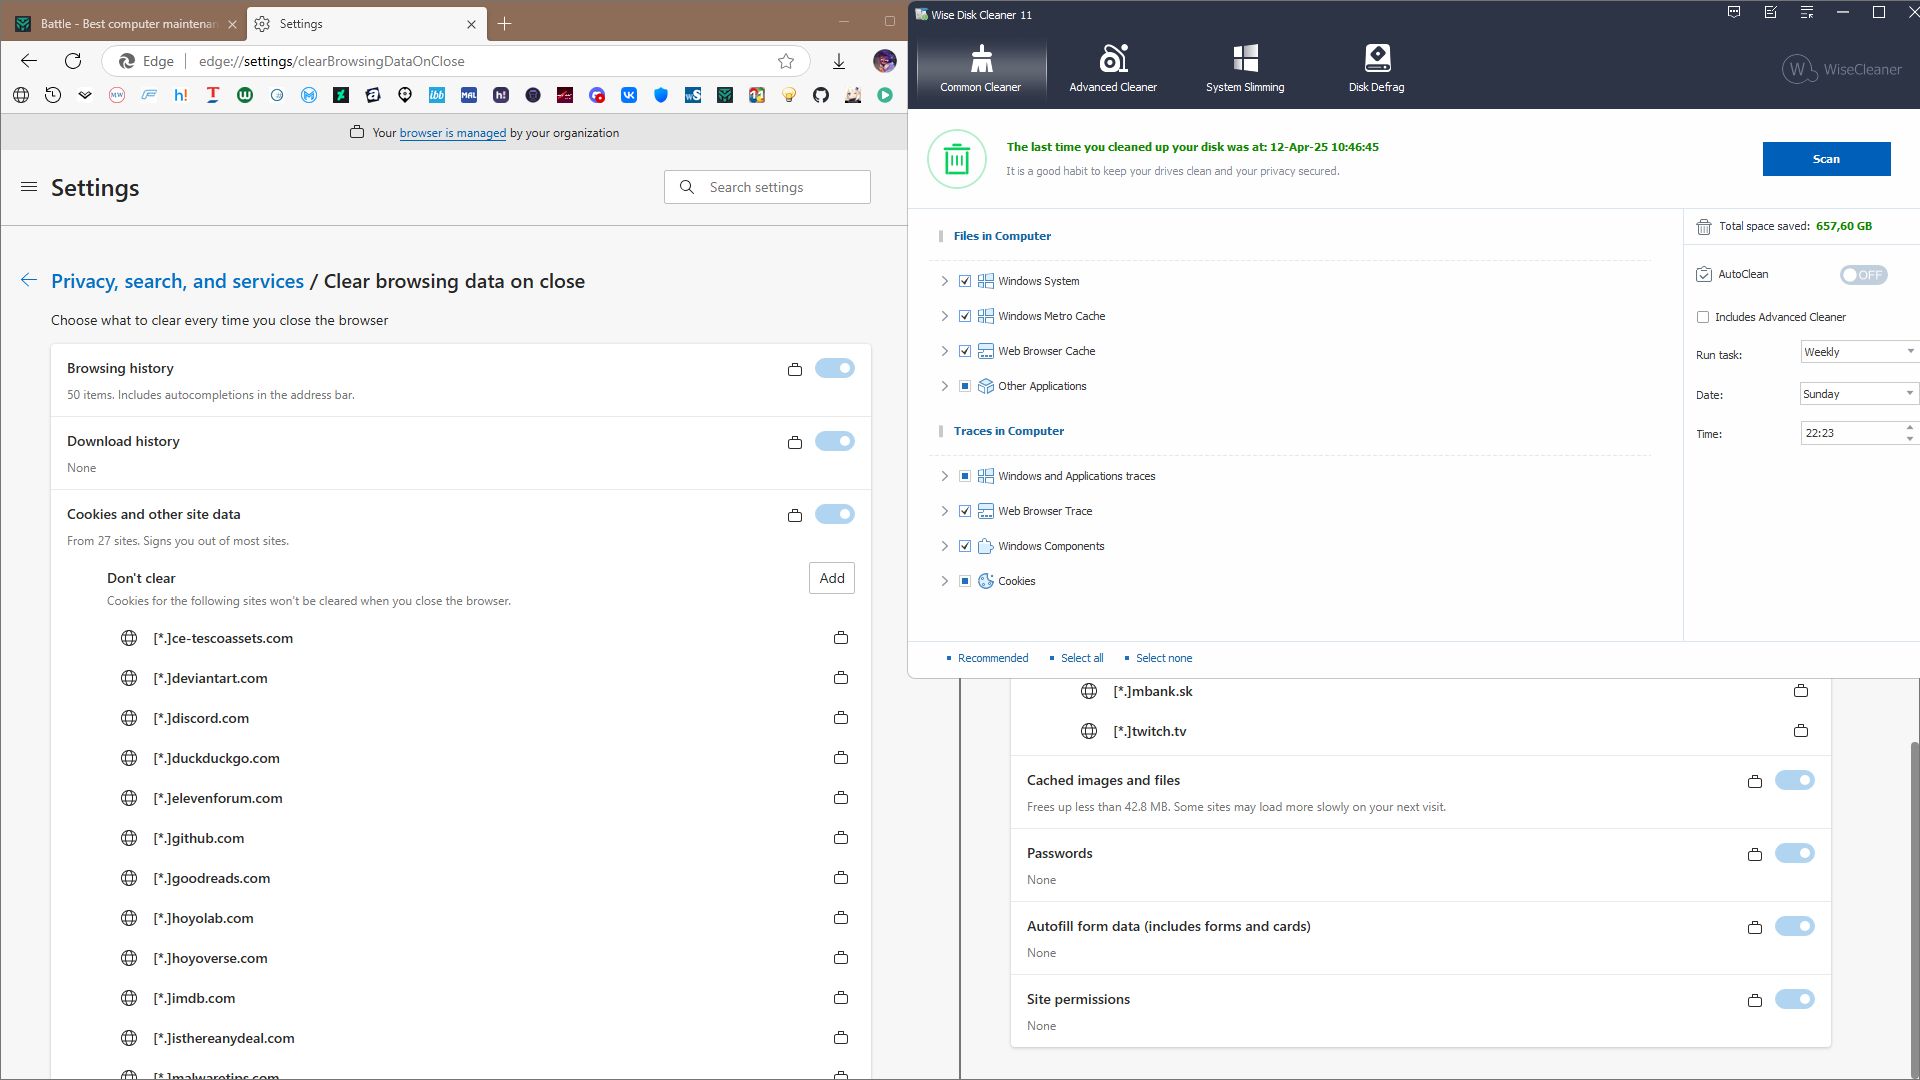Image resolution: width=1920 pixels, height=1080 pixels.
Task: Open the MAL bookmark icon
Action: pos(469,95)
